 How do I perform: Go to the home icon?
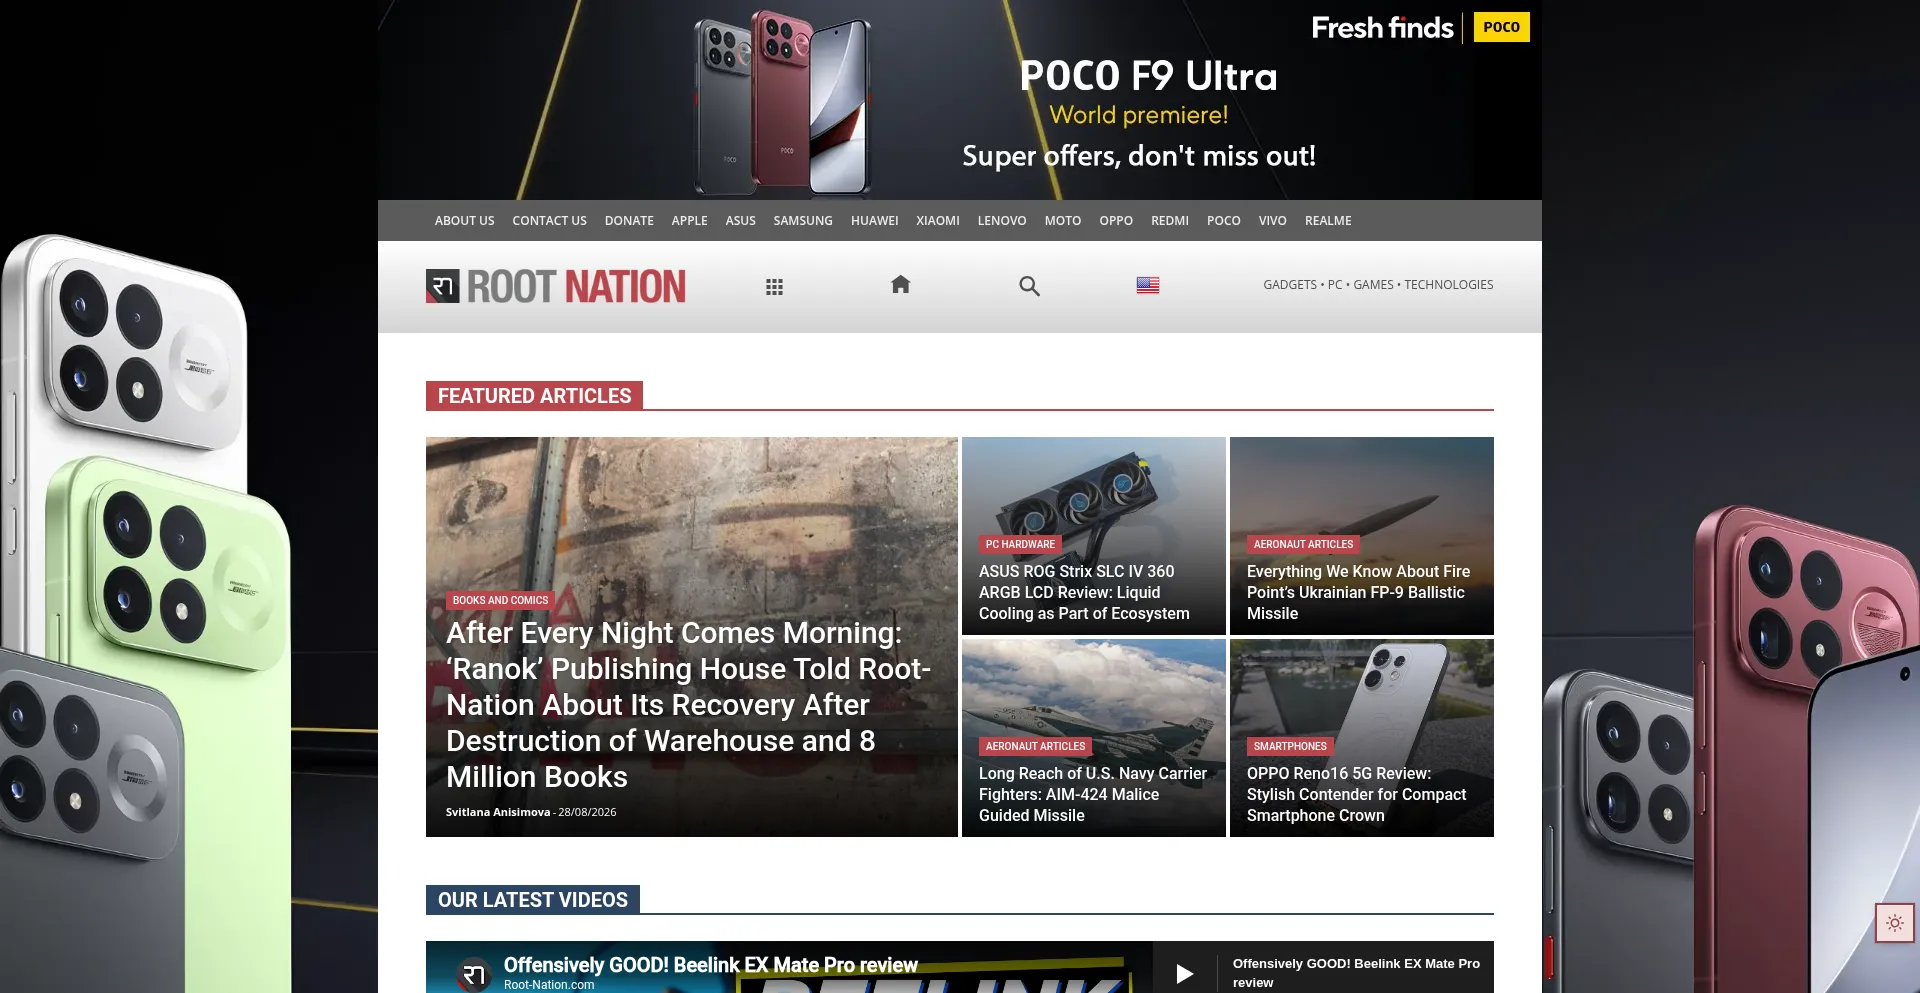901,285
